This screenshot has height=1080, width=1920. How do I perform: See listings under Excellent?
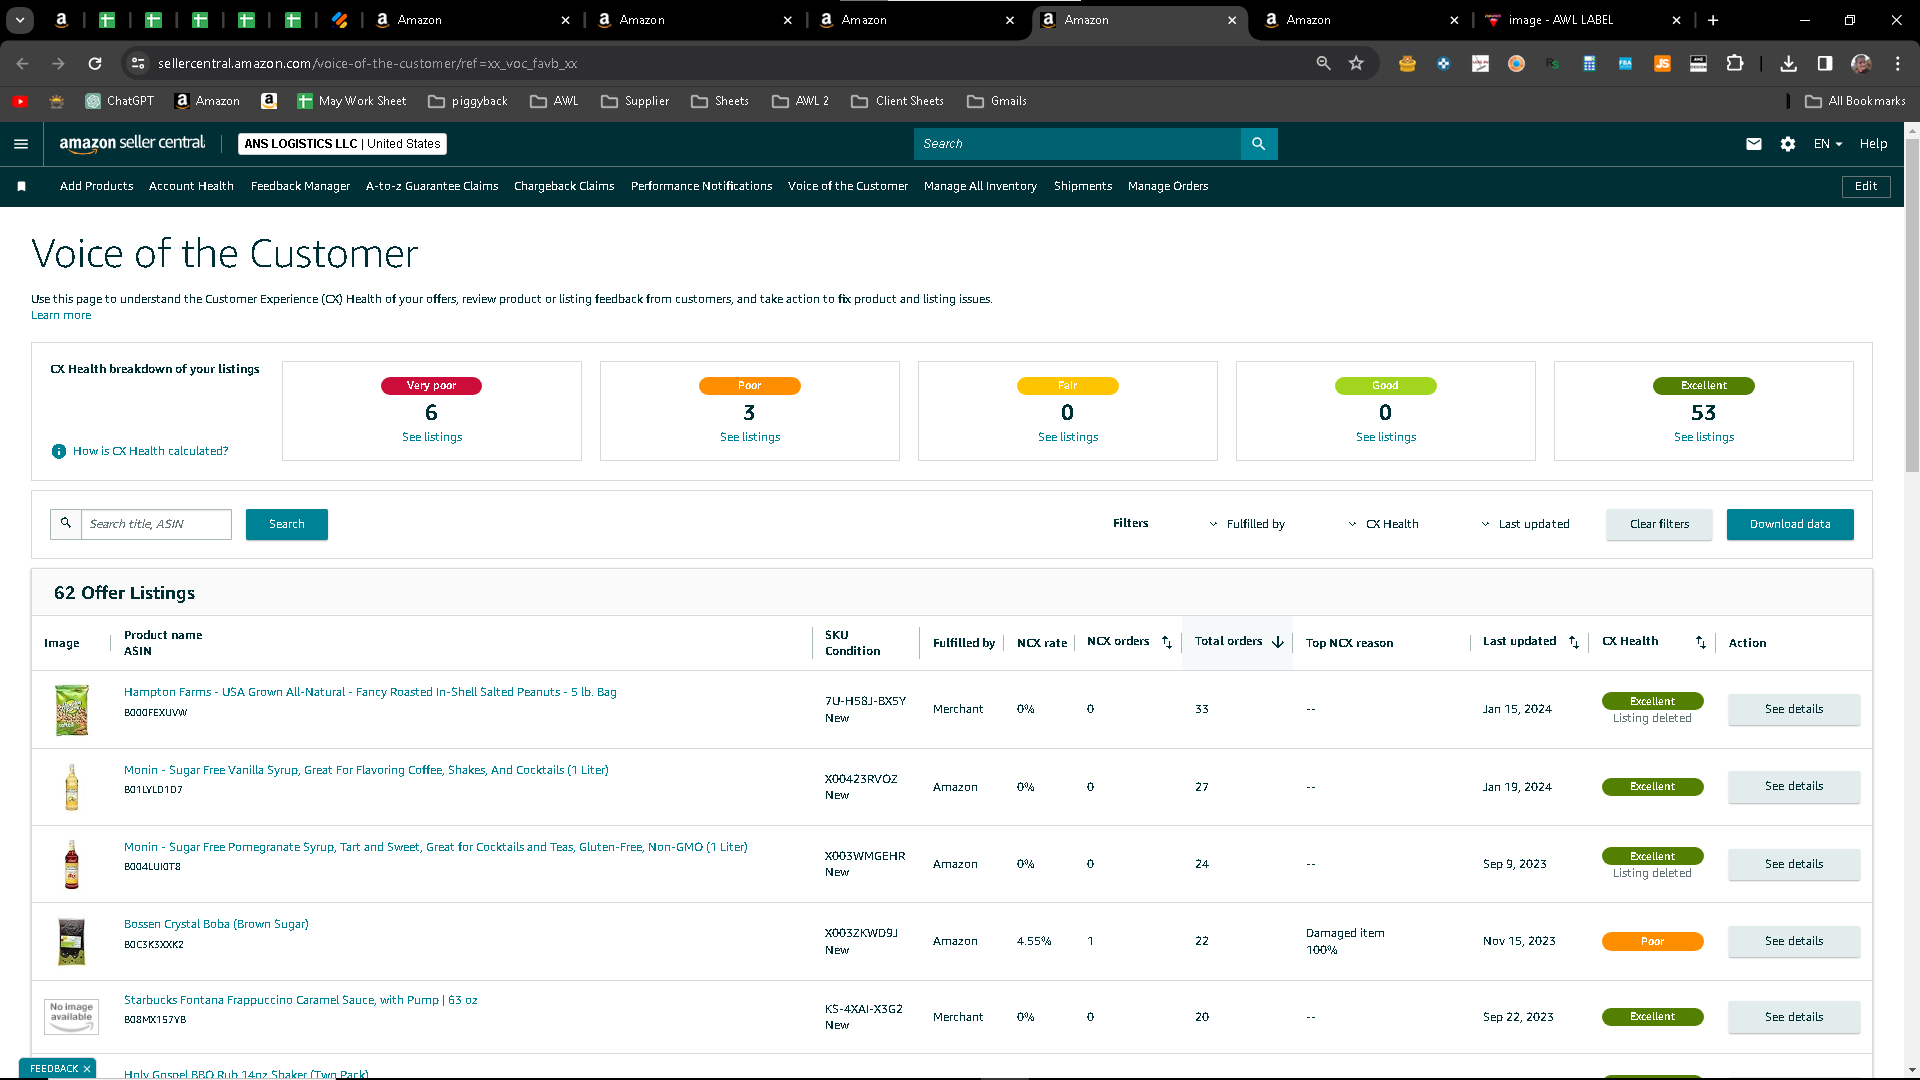(x=1704, y=437)
